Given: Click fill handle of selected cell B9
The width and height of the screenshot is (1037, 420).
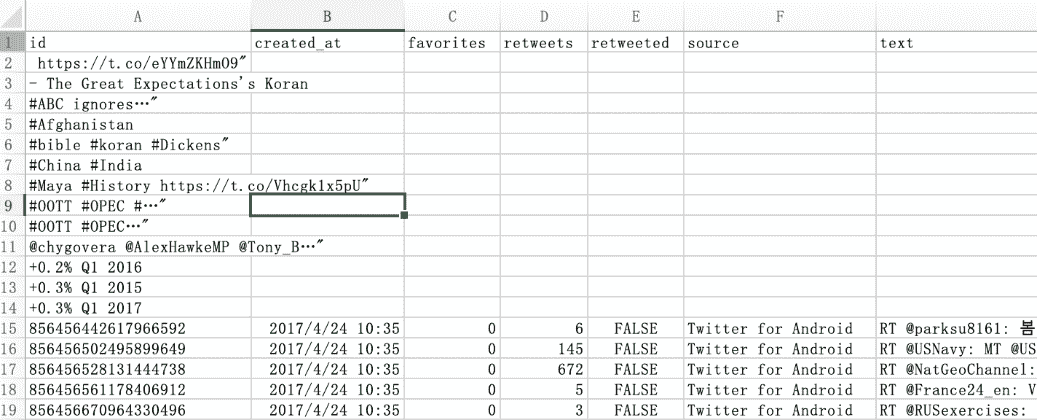Looking at the screenshot, I should click(403, 215).
